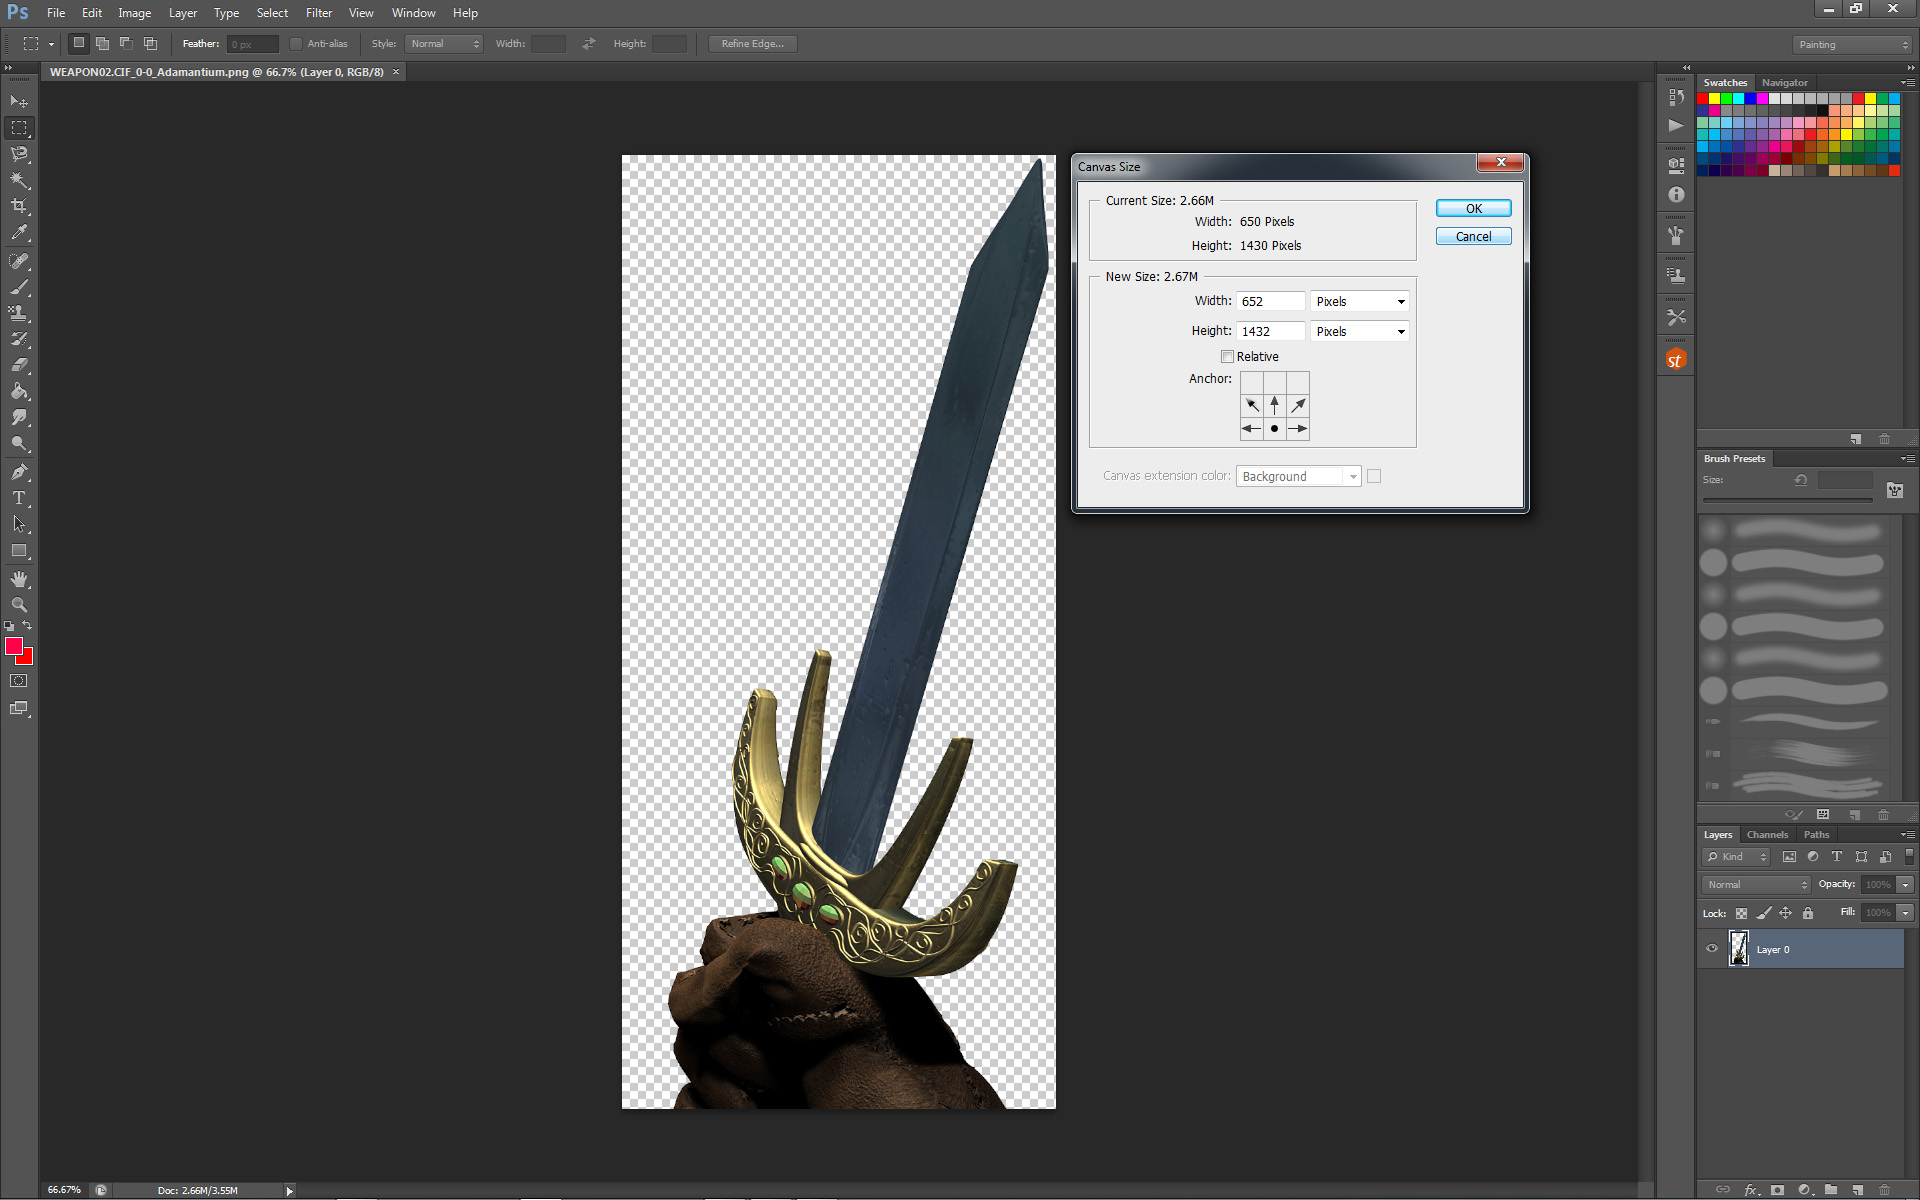Select the Dodge tool
The image size is (1920, 1200).
(19, 443)
